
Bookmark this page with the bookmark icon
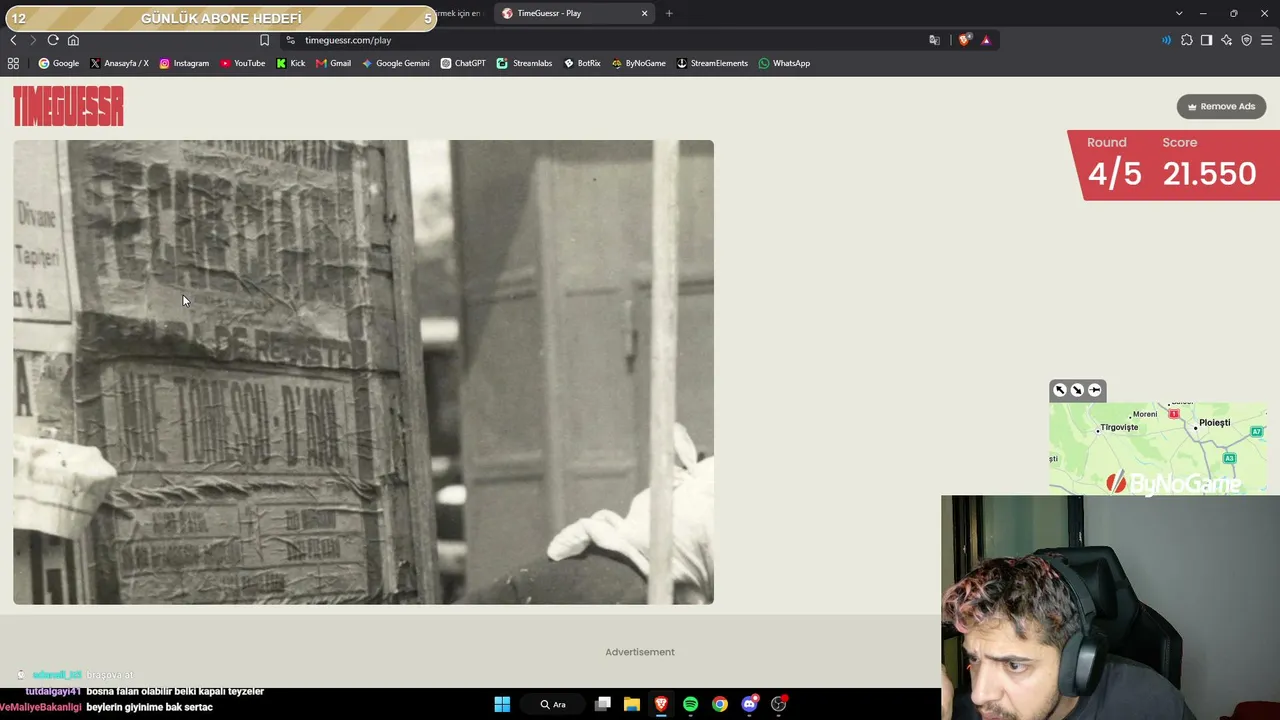[x=264, y=40]
